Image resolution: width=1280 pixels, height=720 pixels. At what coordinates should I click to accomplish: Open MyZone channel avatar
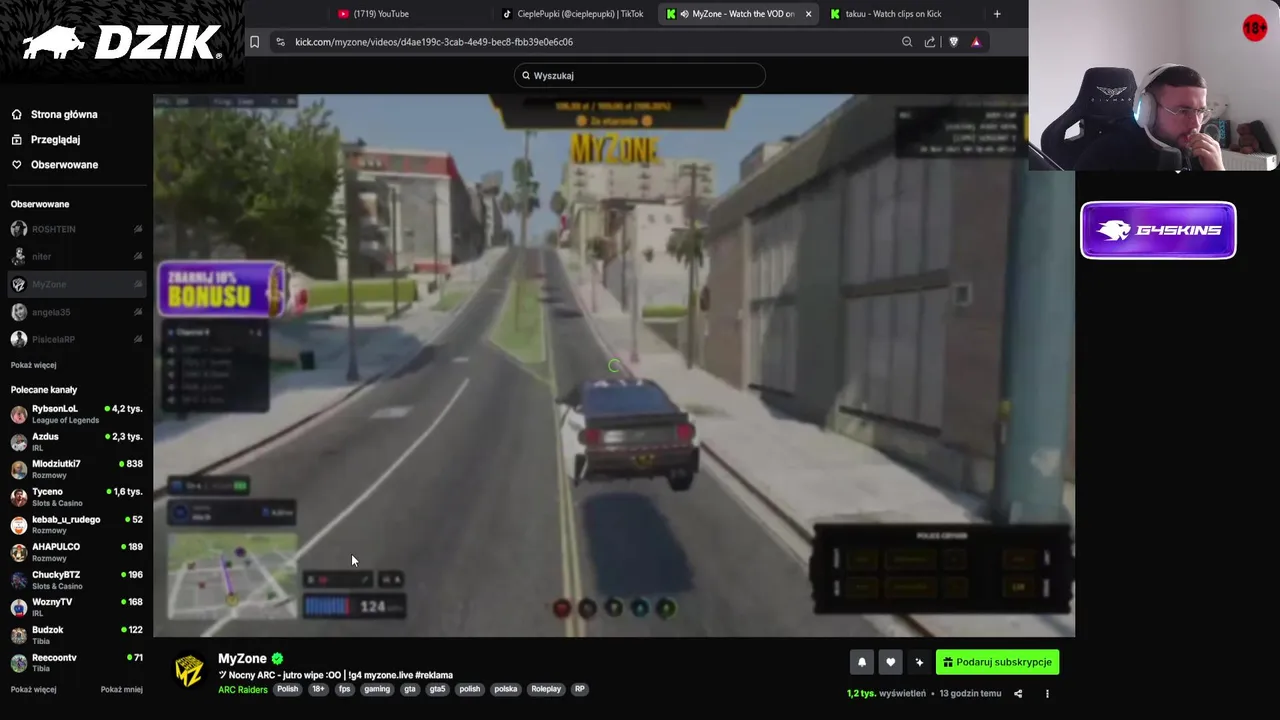[x=188, y=671]
